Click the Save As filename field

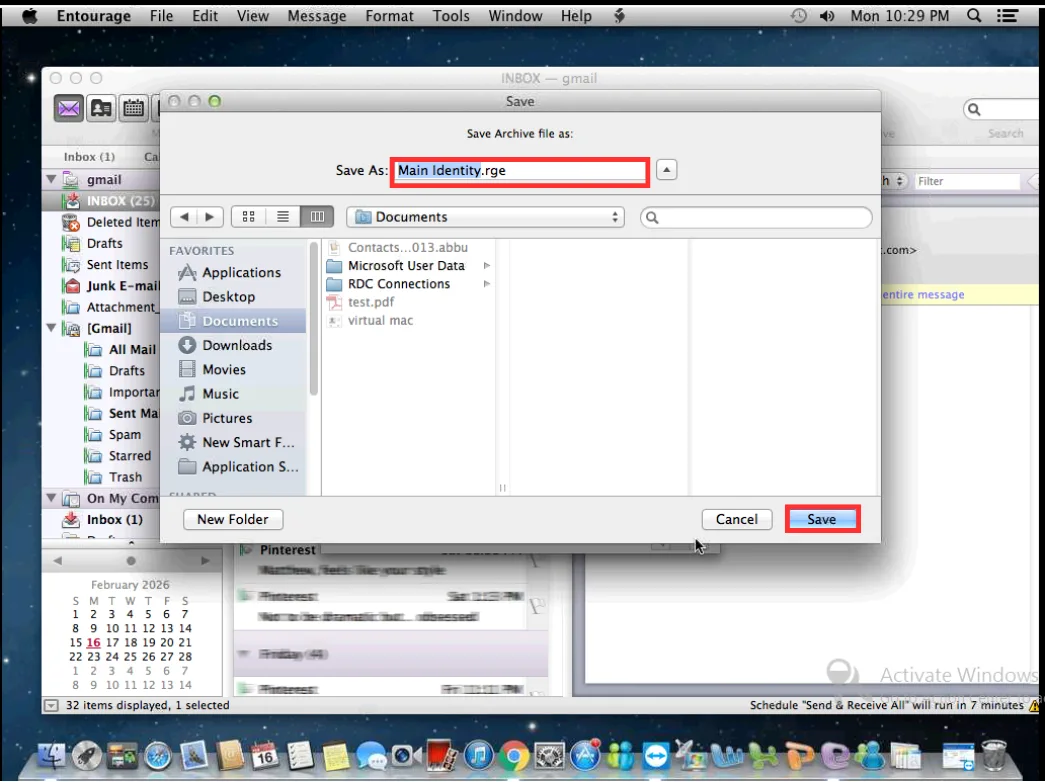coord(520,171)
